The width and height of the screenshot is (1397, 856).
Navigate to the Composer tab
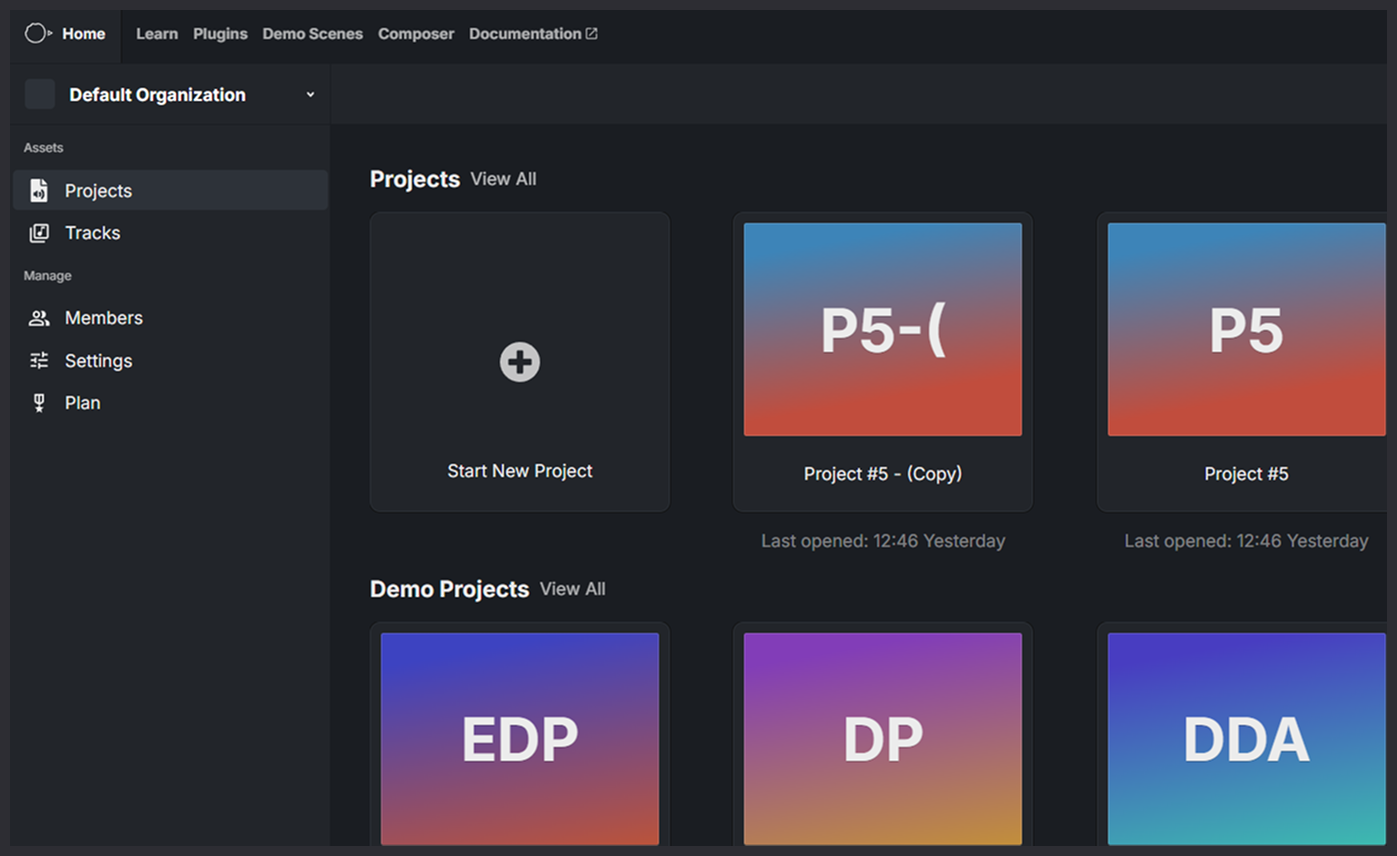[x=416, y=33]
